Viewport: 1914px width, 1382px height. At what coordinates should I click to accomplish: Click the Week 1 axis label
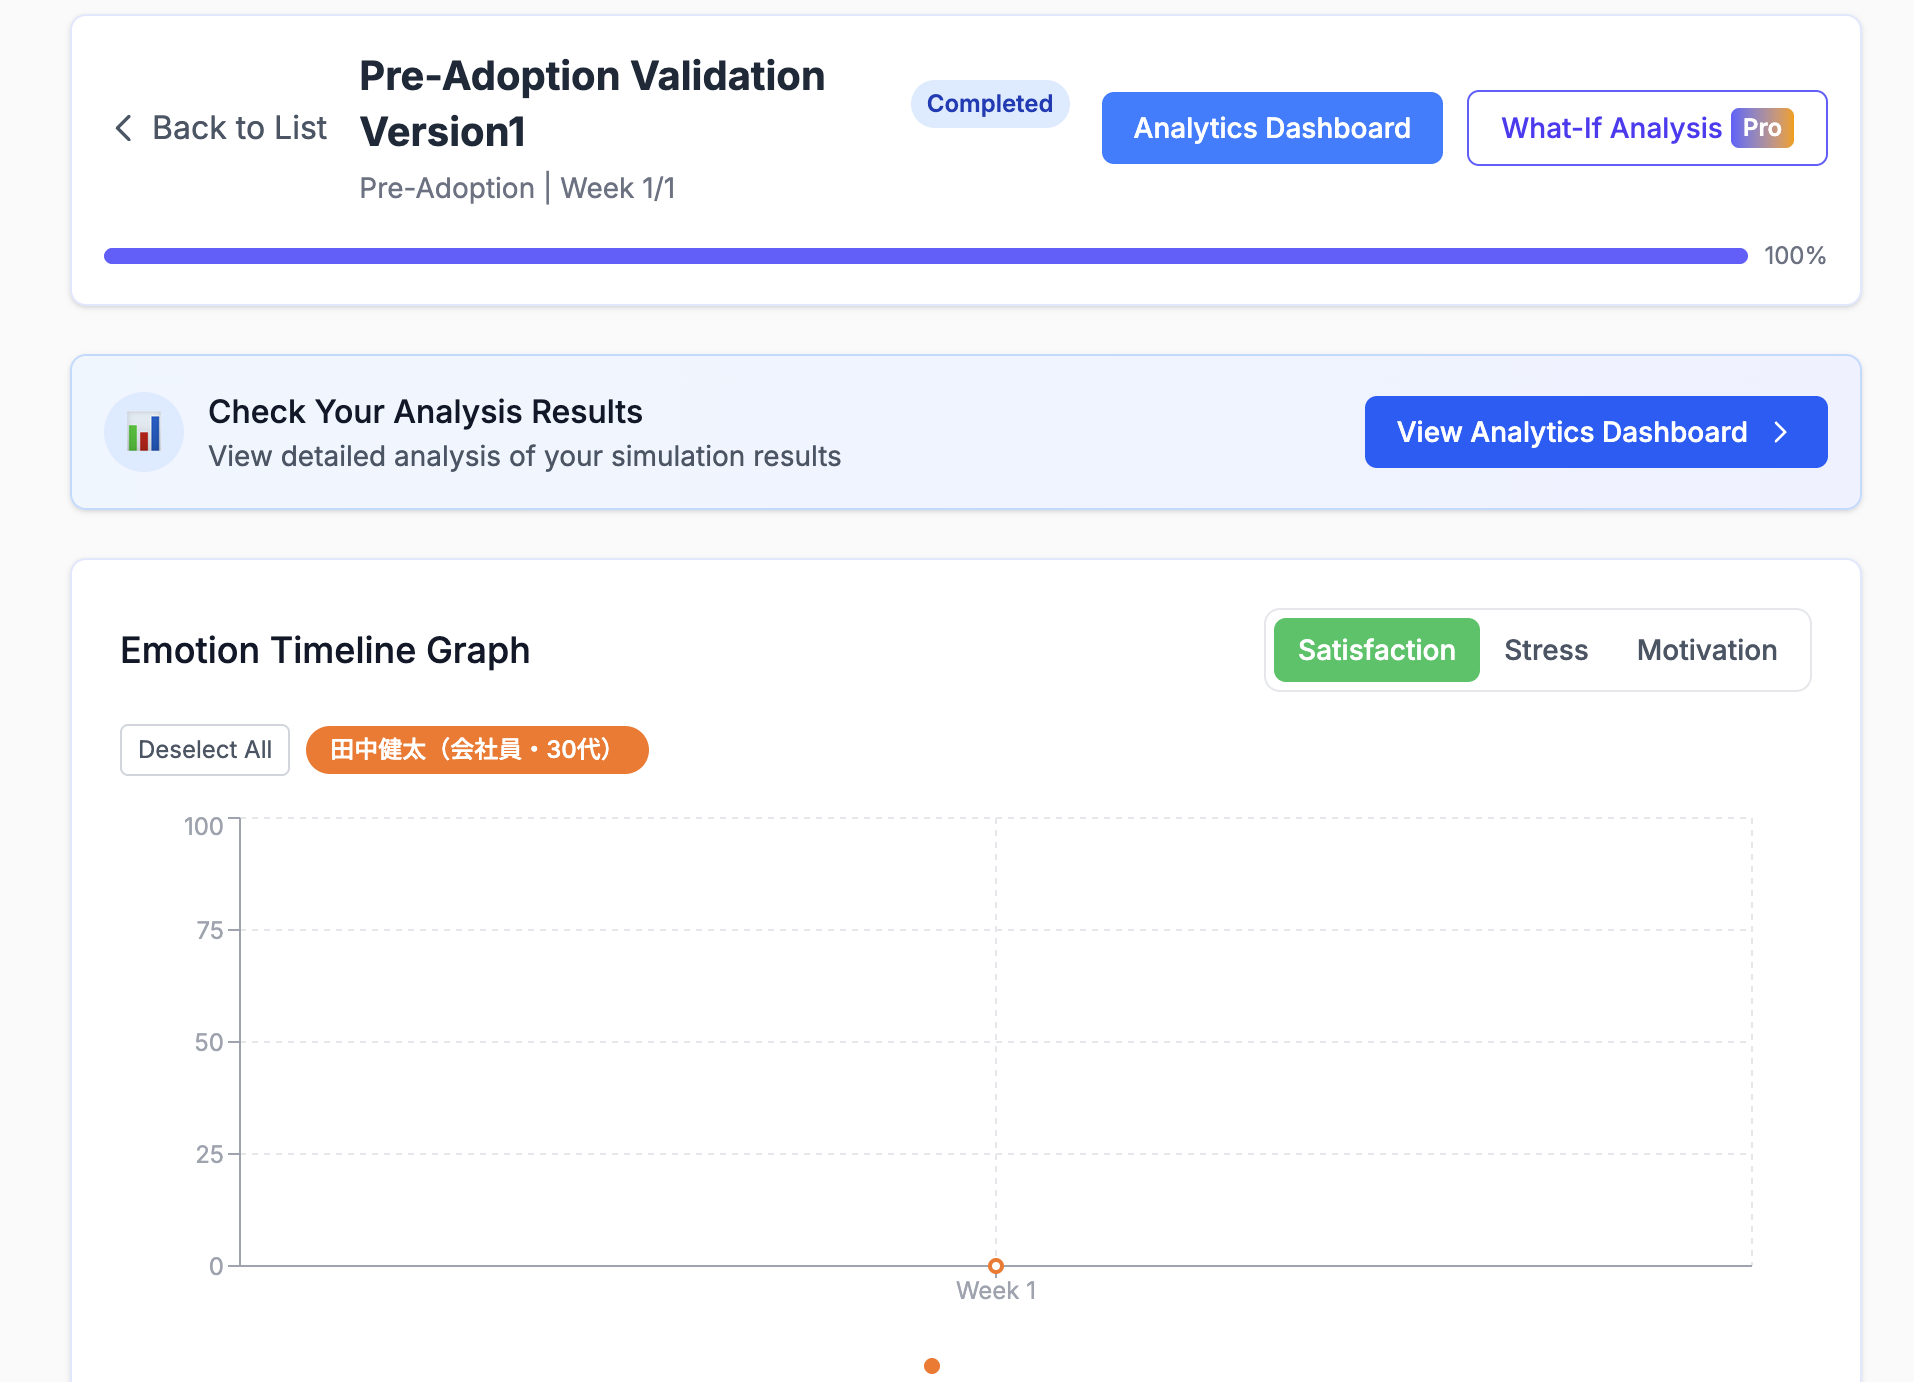coord(996,1291)
